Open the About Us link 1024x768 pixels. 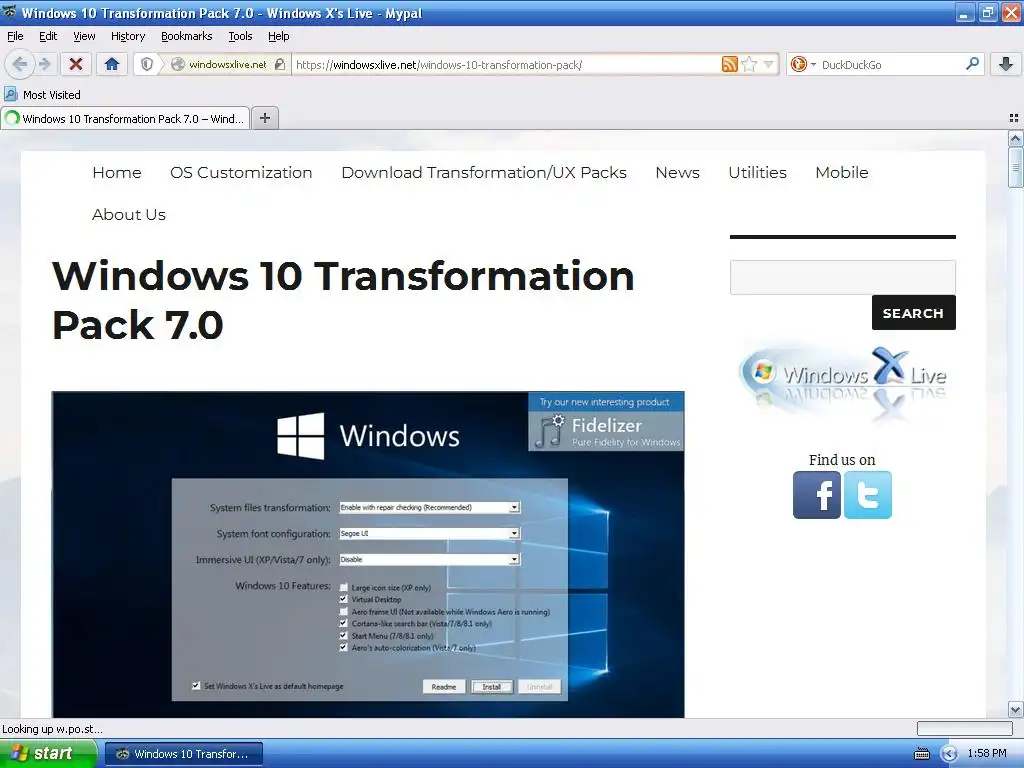(x=129, y=214)
